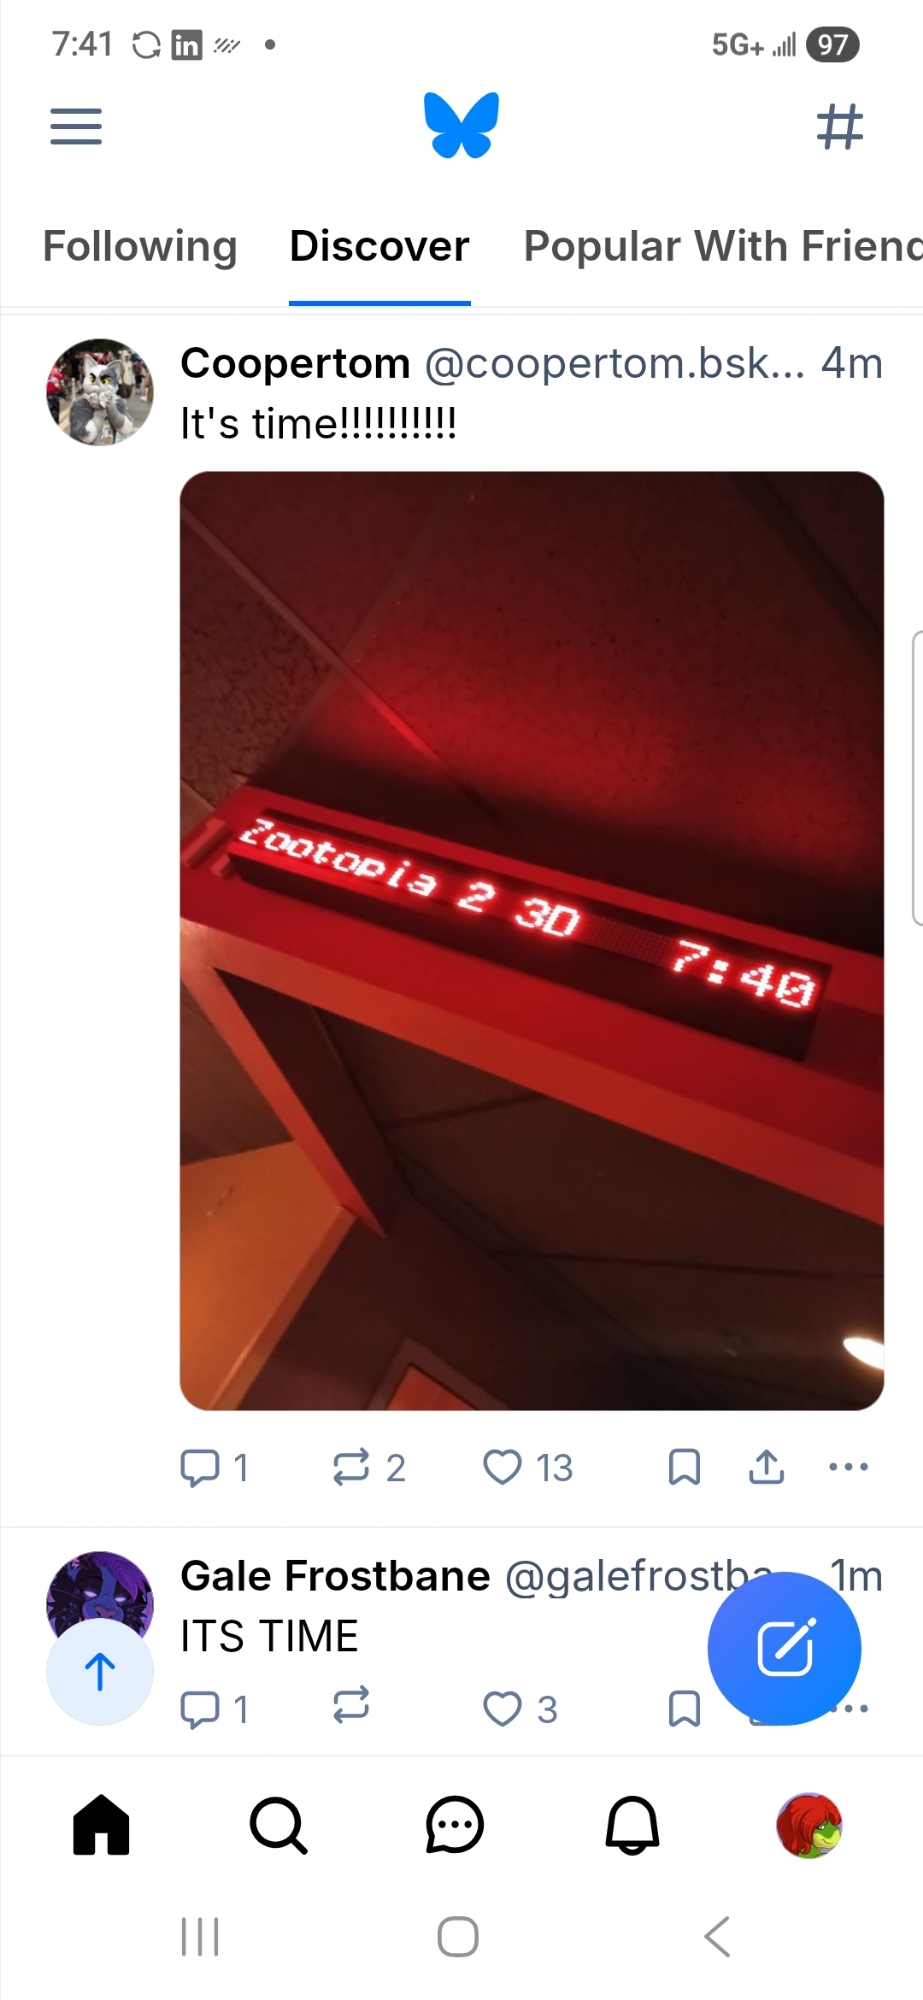Repost Coopertom's post
Viewport: 923px width, 2000px height.
368,1467
